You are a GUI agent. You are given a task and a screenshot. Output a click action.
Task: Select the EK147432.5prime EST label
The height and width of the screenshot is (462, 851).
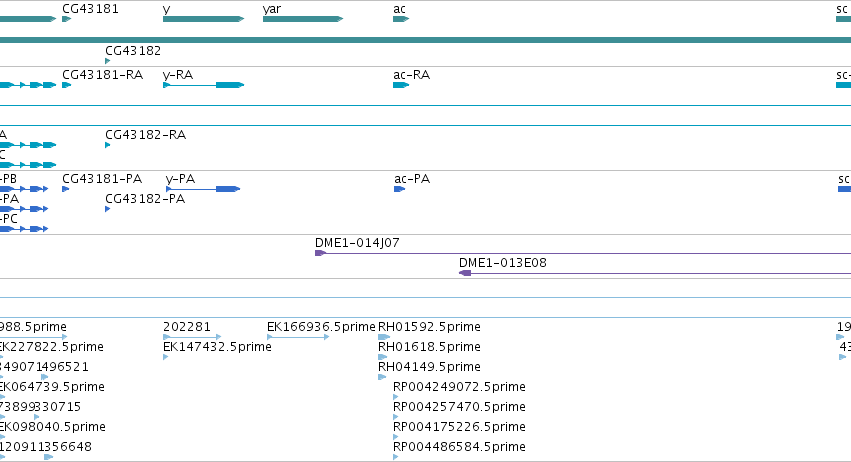click(217, 347)
